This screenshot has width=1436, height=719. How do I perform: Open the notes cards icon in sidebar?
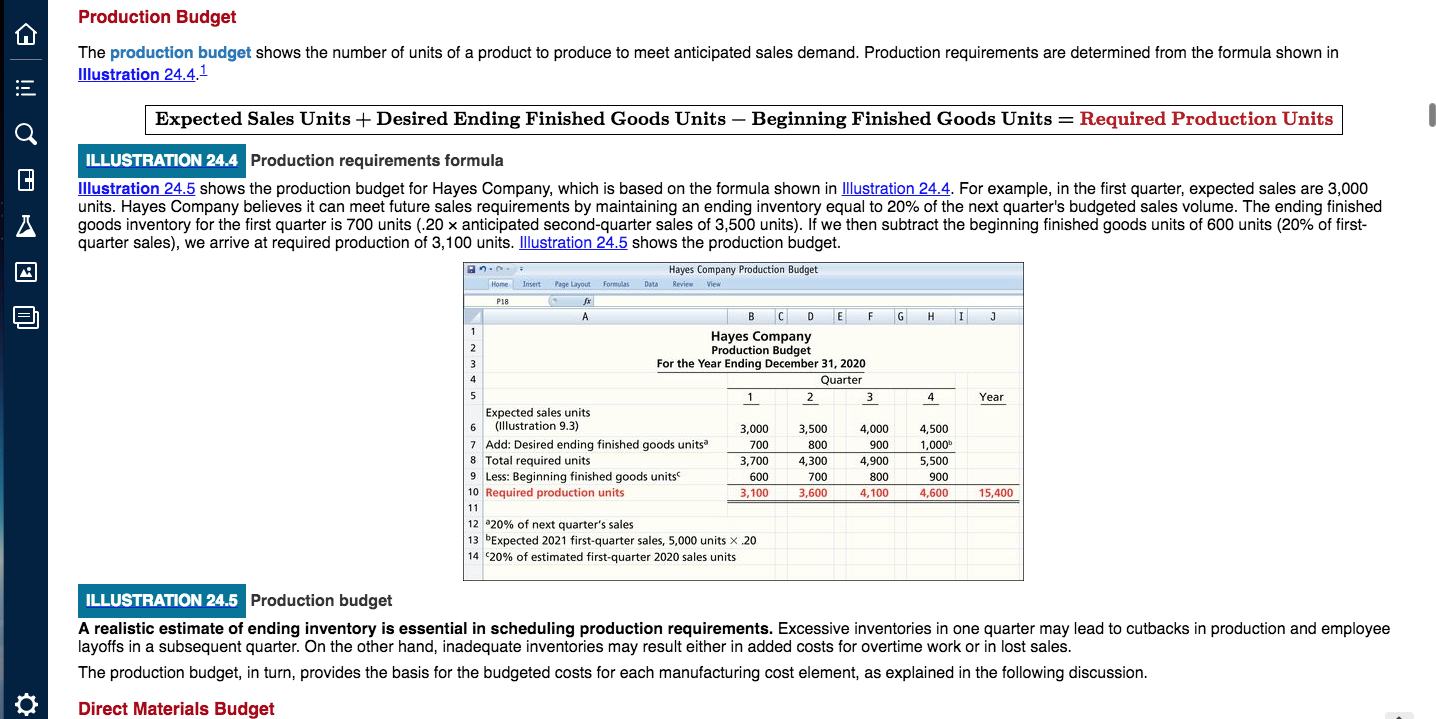(x=26, y=318)
